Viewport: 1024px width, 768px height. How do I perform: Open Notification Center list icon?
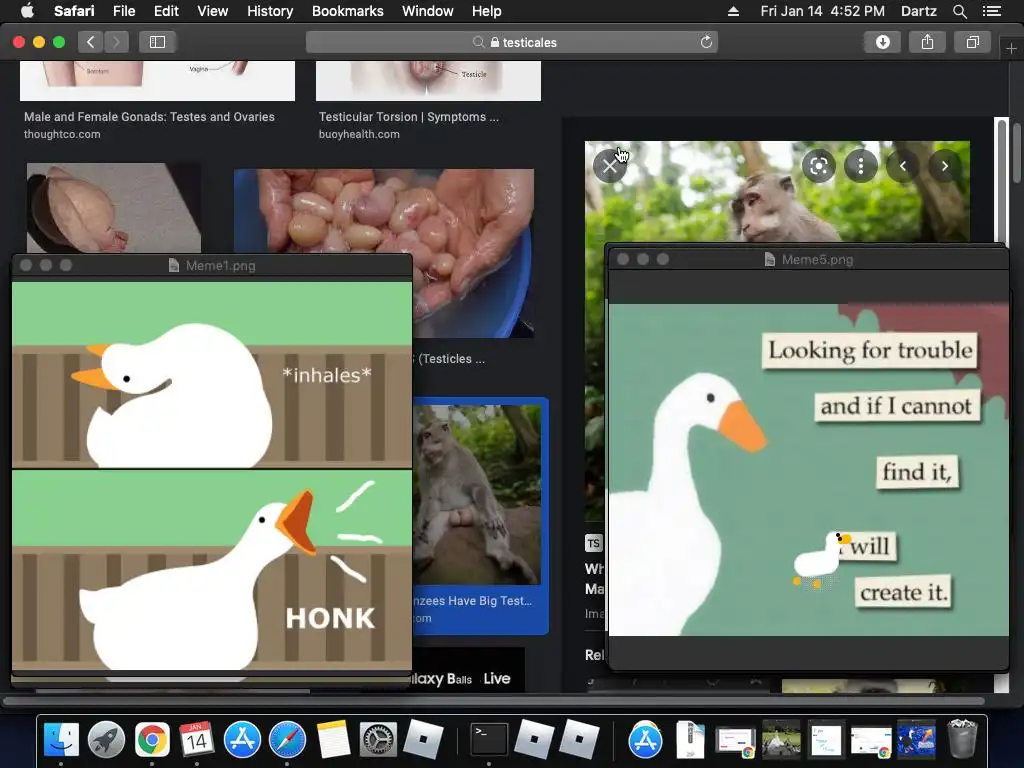992,11
